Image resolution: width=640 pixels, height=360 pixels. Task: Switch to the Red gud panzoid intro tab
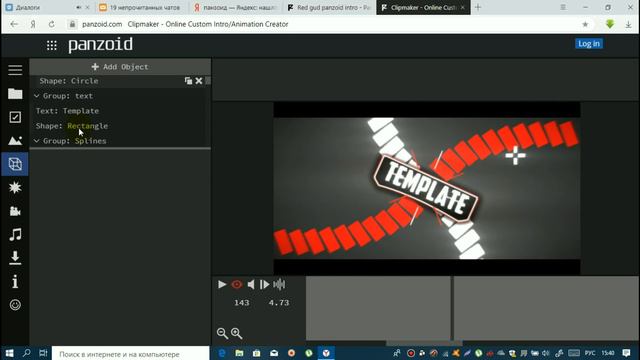329,7
